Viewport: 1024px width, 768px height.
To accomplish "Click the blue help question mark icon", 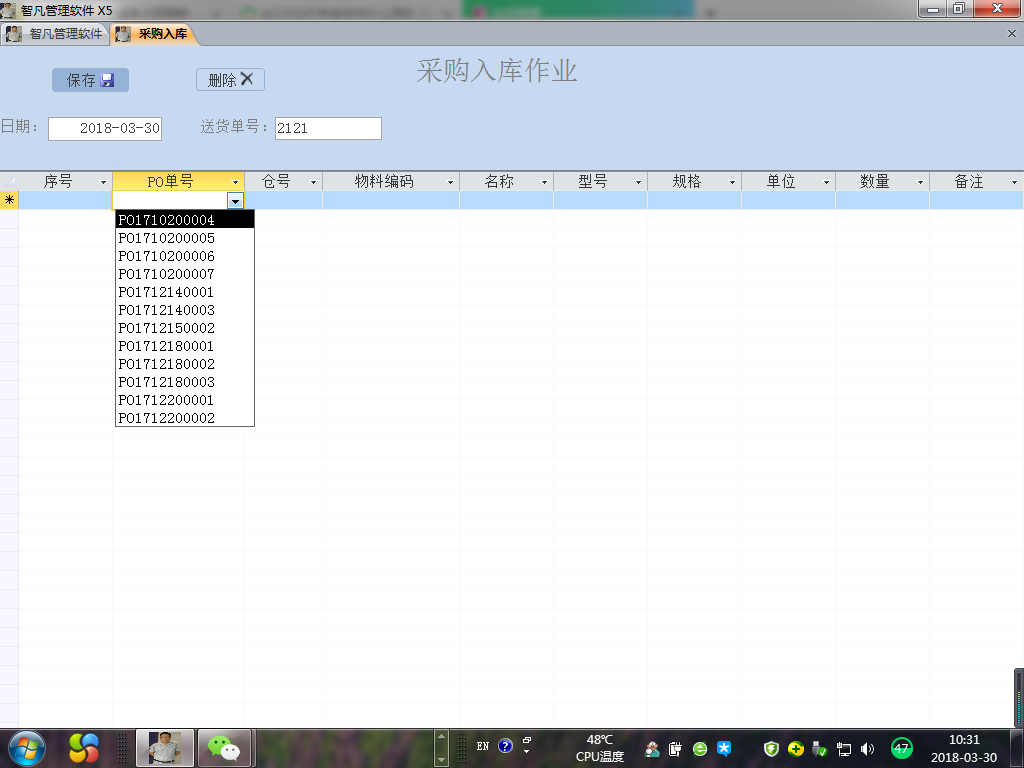I will (x=505, y=746).
